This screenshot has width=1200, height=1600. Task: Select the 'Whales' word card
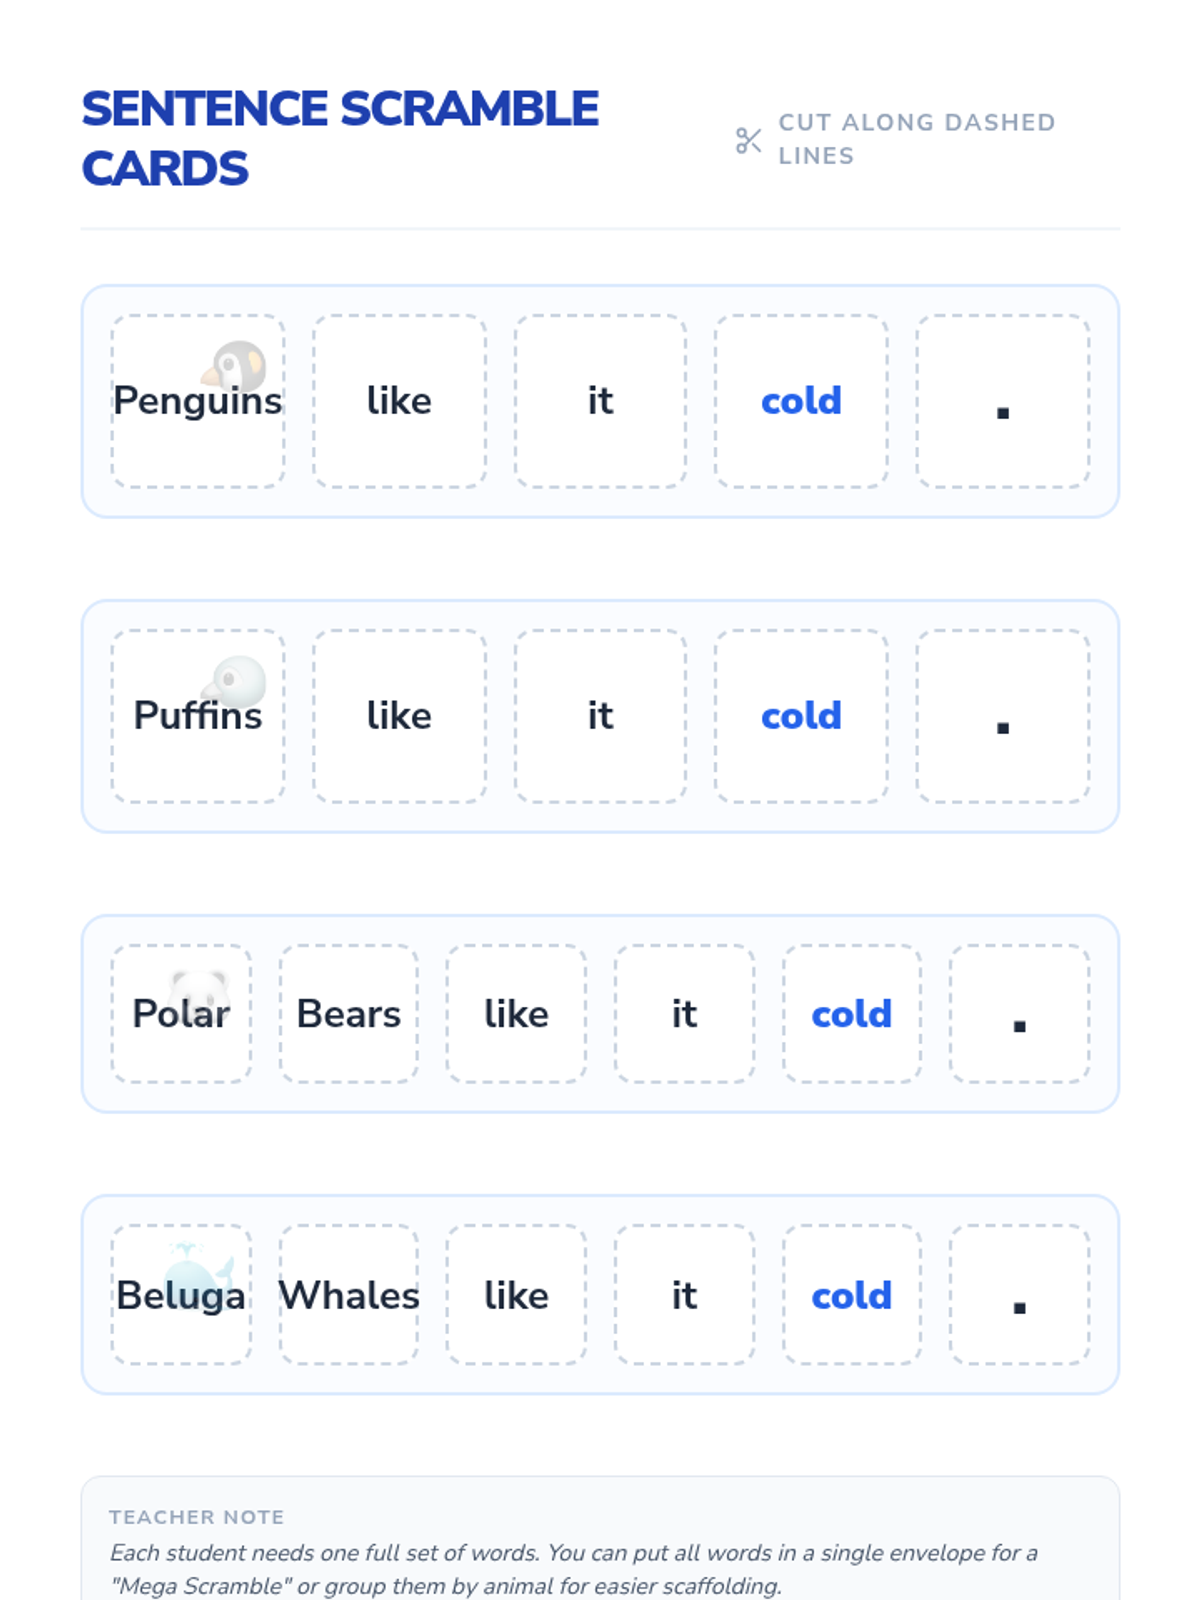349,1295
